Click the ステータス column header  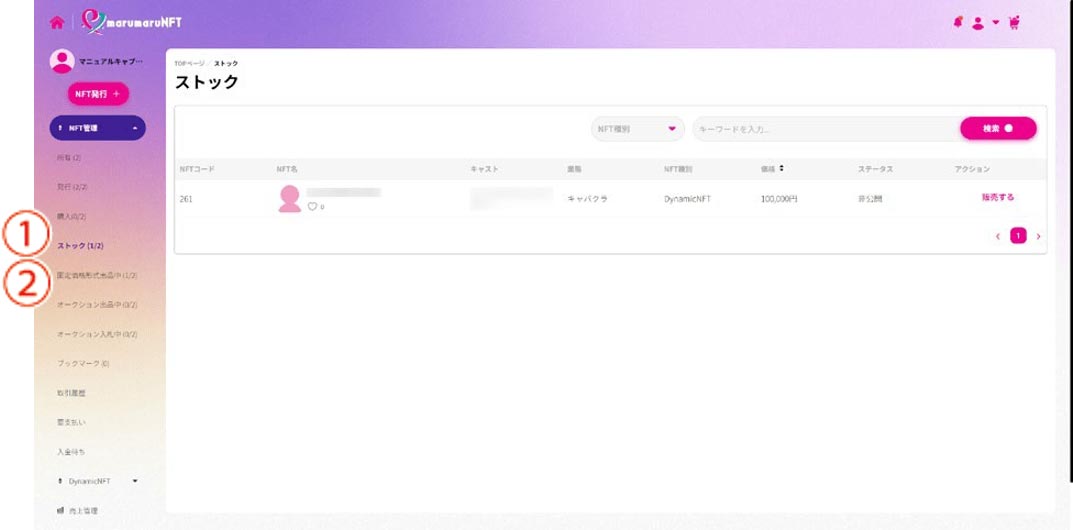coord(875,169)
